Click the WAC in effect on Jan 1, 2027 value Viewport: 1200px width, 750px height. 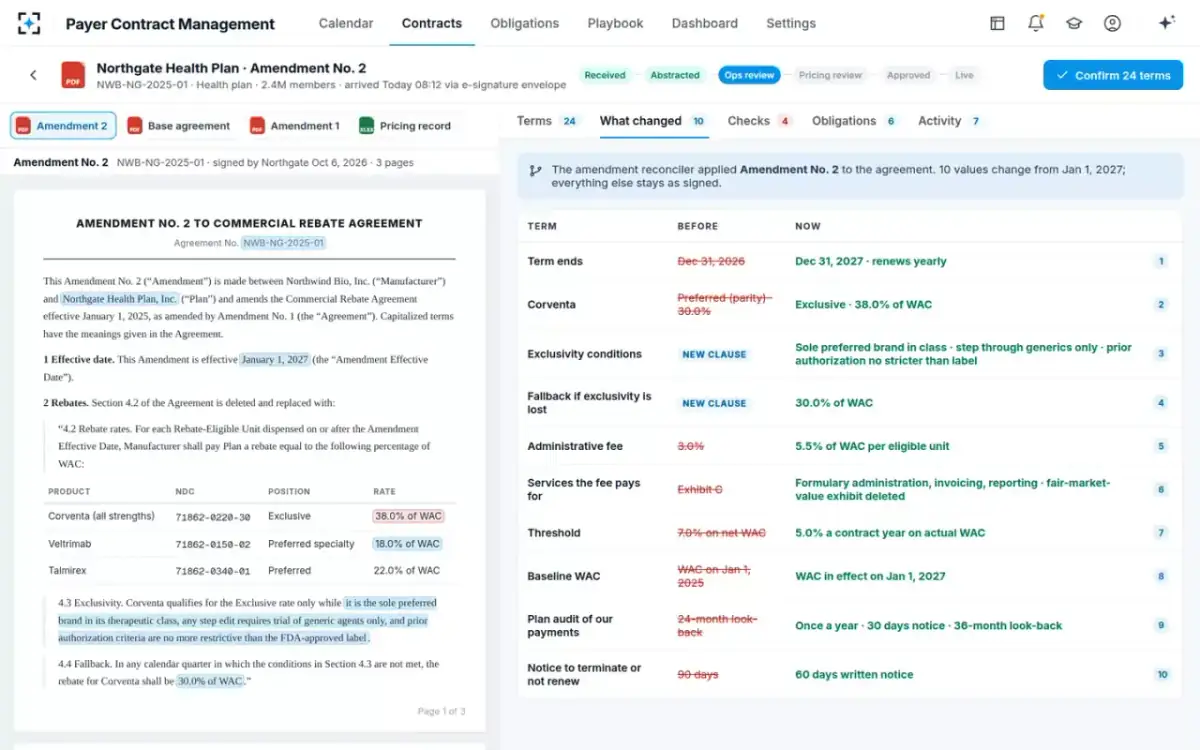(870, 576)
